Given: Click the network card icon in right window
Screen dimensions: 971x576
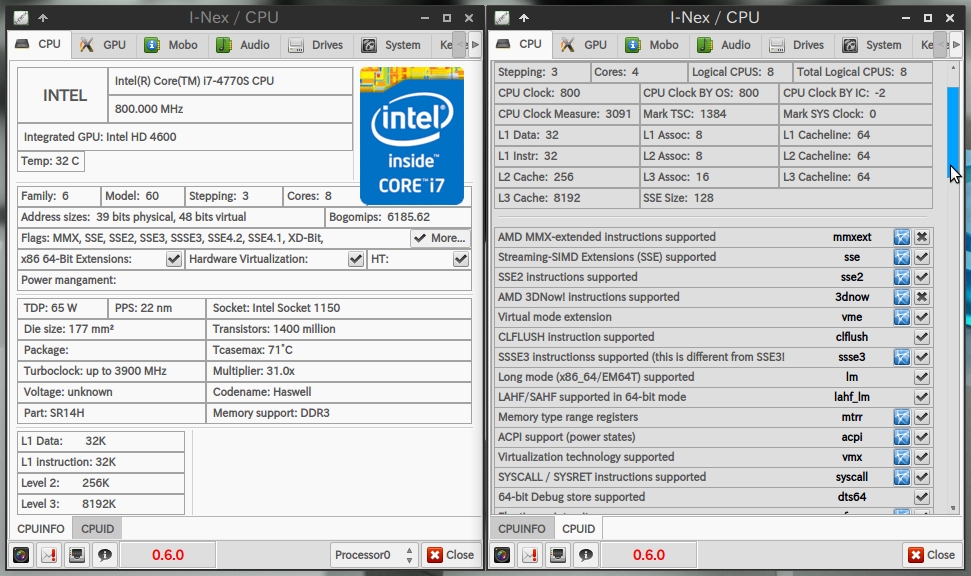Looking at the screenshot, I should pyautogui.click(x=558, y=555).
